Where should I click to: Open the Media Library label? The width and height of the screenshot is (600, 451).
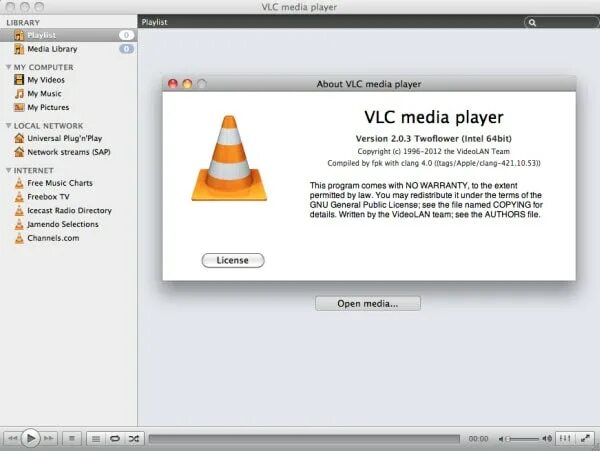(x=52, y=49)
